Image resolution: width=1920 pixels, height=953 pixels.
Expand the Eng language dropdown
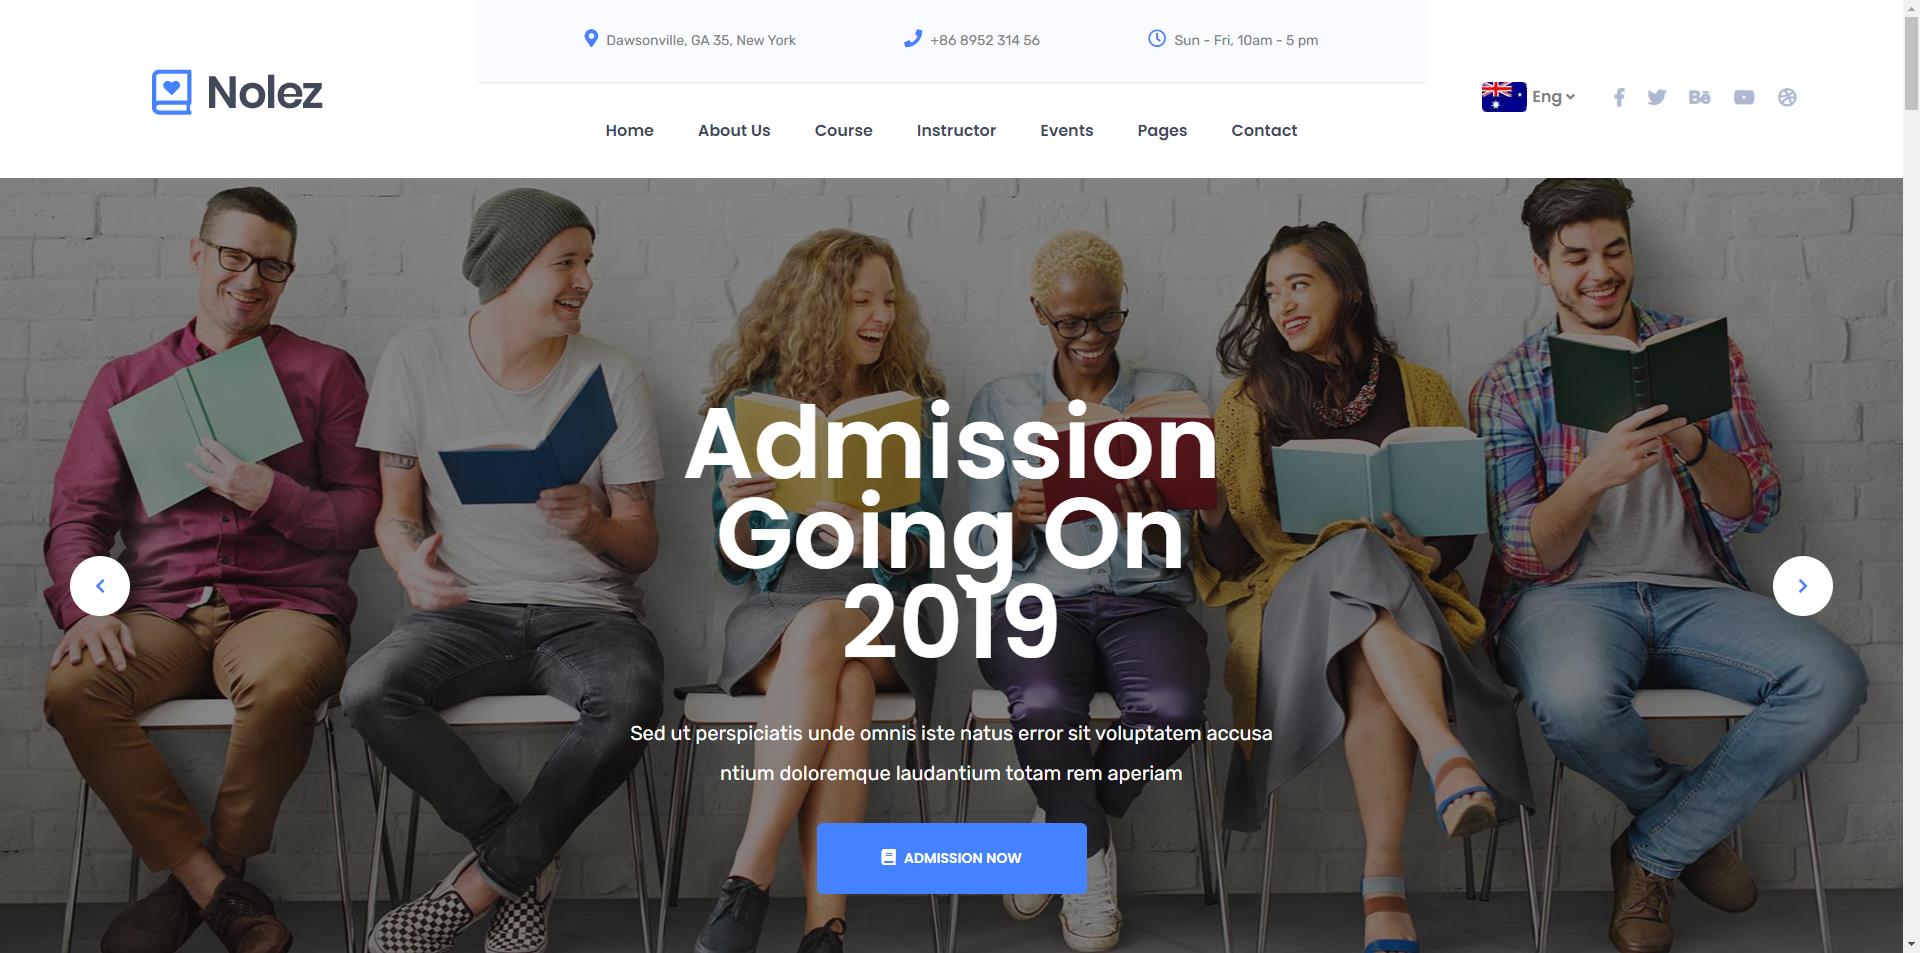(1553, 97)
